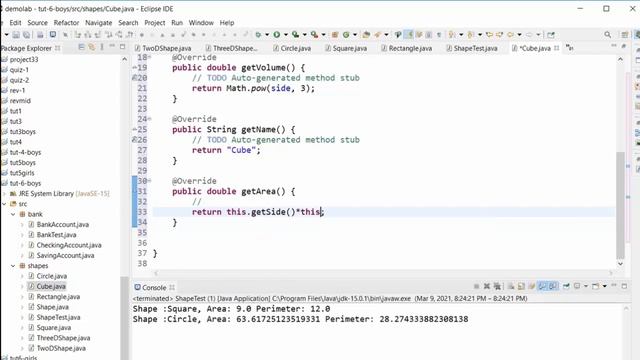Switch to the ShapeTest.java editor tab
The height and width of the screenshot is (360, 640).
pos(471,48)
